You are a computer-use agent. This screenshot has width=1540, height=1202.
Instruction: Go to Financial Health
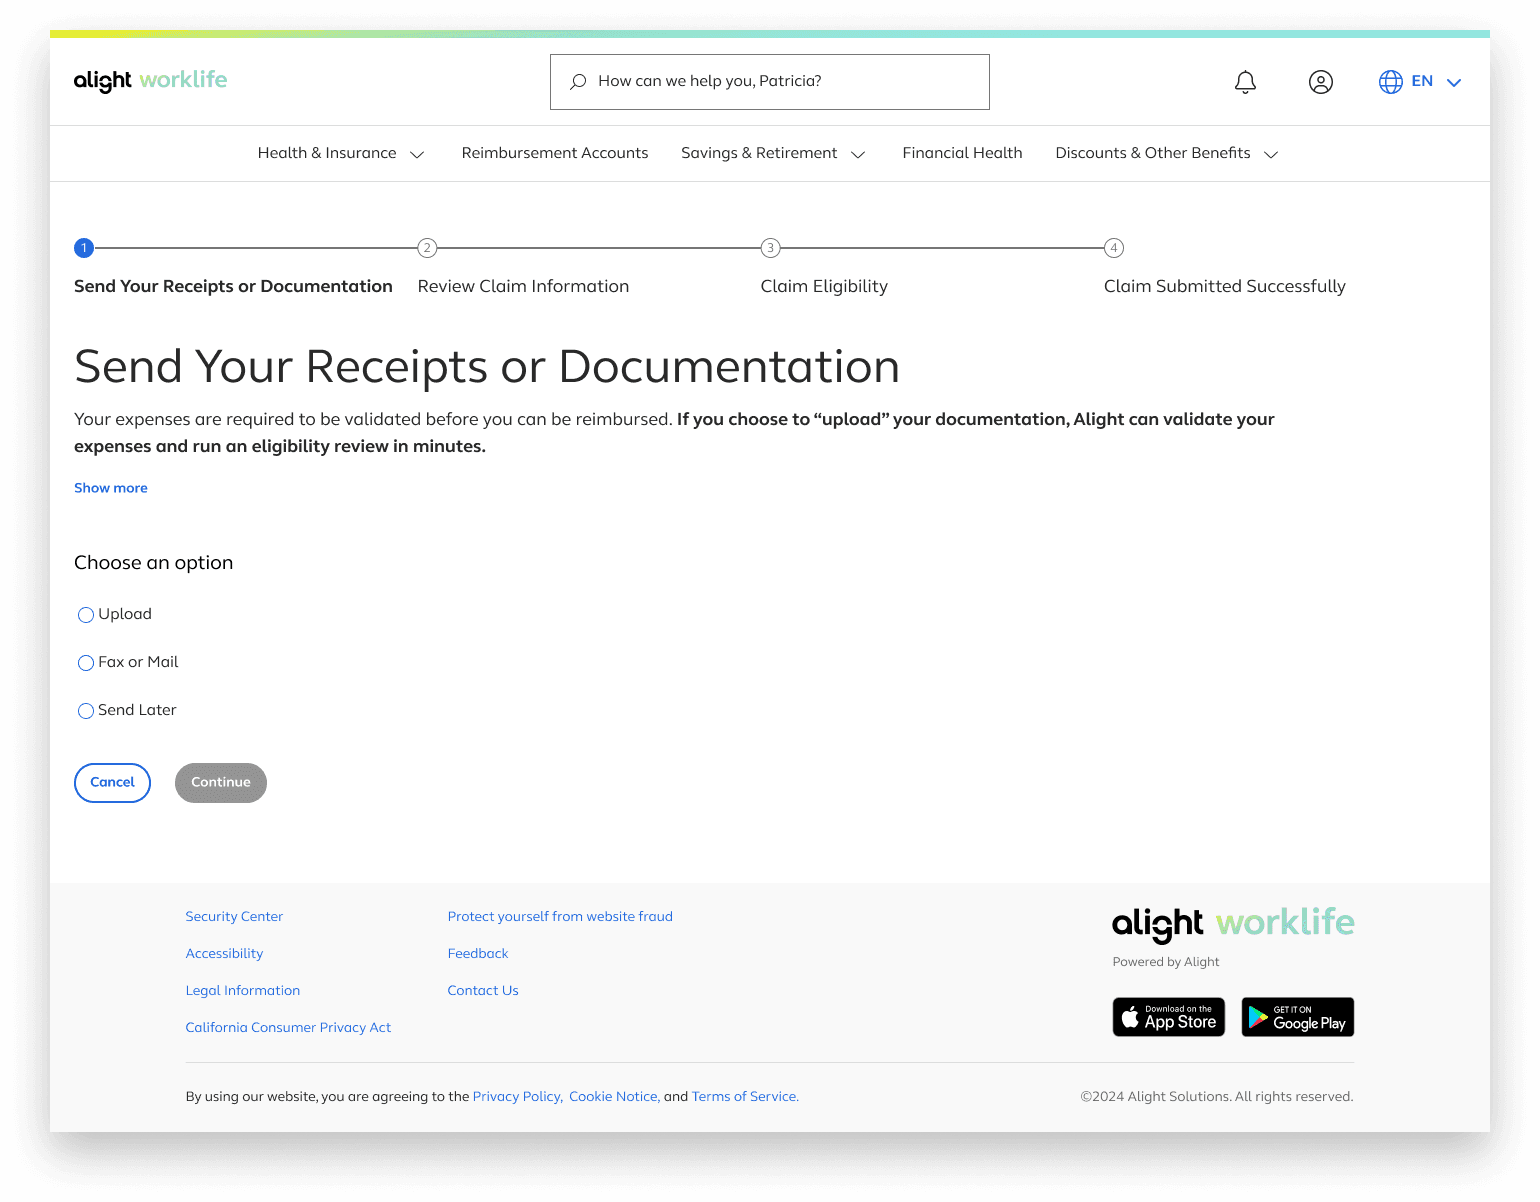coord(962,153)
